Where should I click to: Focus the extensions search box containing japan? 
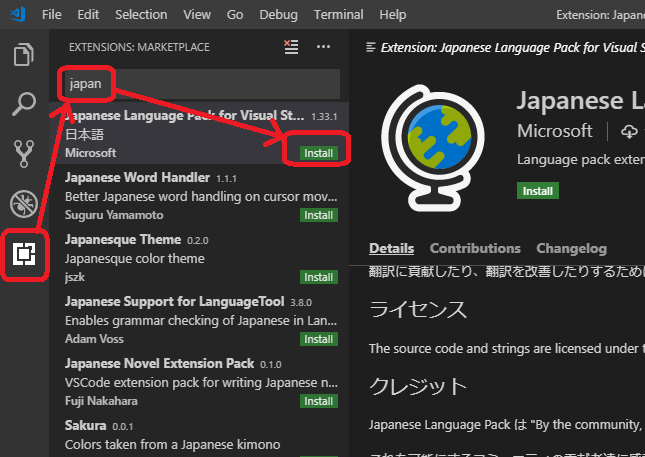pos(202,84)
